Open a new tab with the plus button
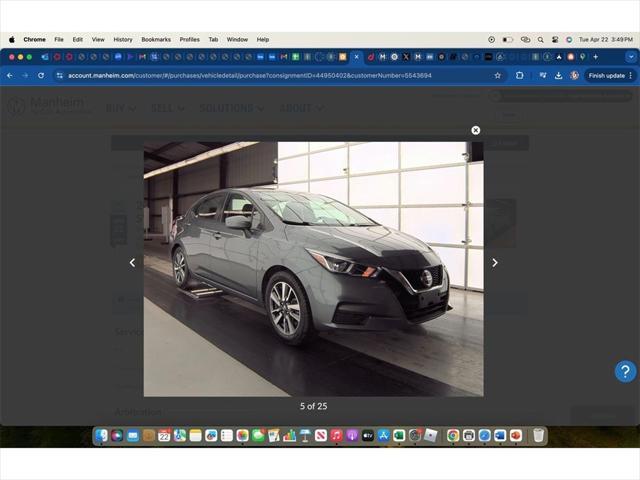This screenshot has height=480, width=640. coord(596,57)
